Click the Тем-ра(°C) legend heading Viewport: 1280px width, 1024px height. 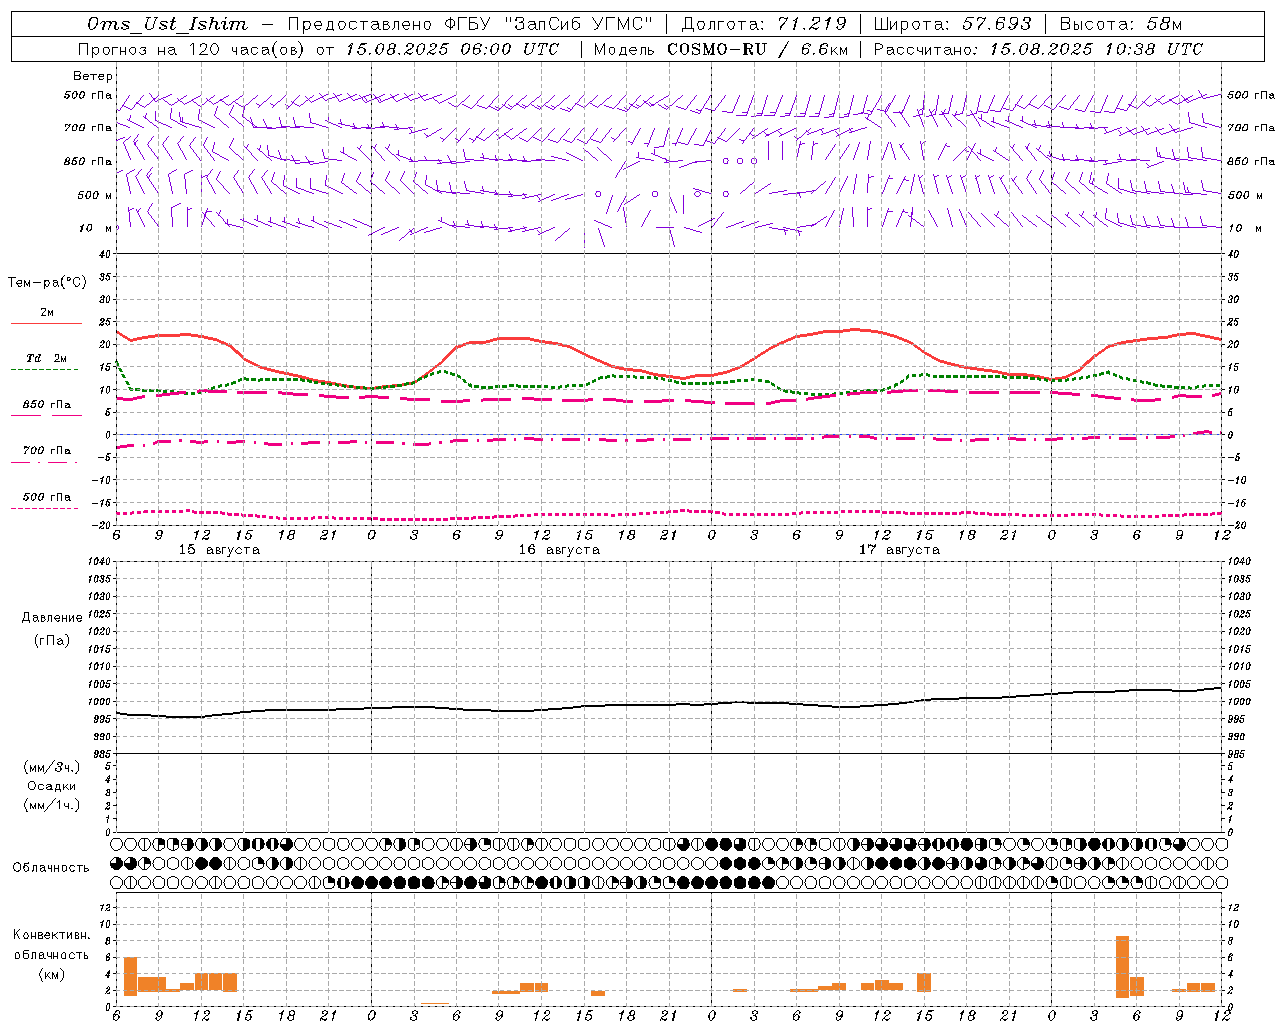(x=47, y=283)
